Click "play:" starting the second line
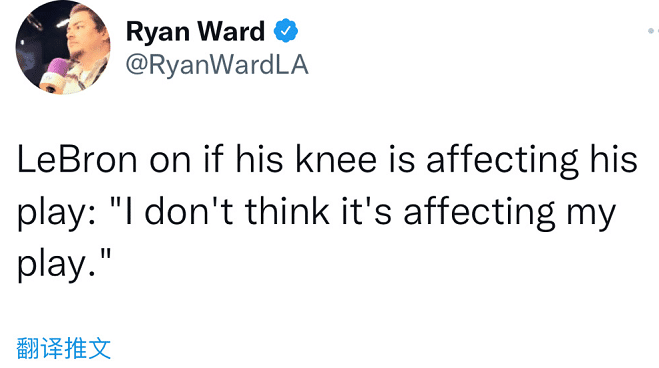This screenshot has width=659, height=368. point(57,214)
